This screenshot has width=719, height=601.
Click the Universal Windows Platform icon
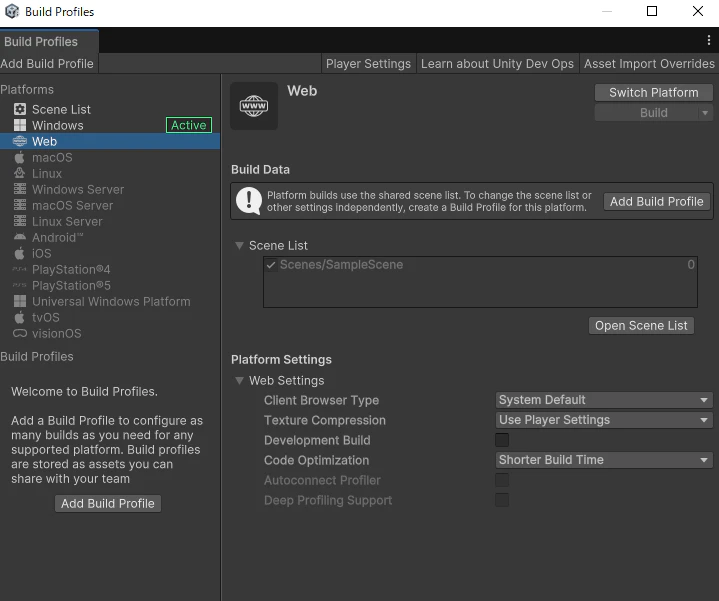click(x=20, y=301)
